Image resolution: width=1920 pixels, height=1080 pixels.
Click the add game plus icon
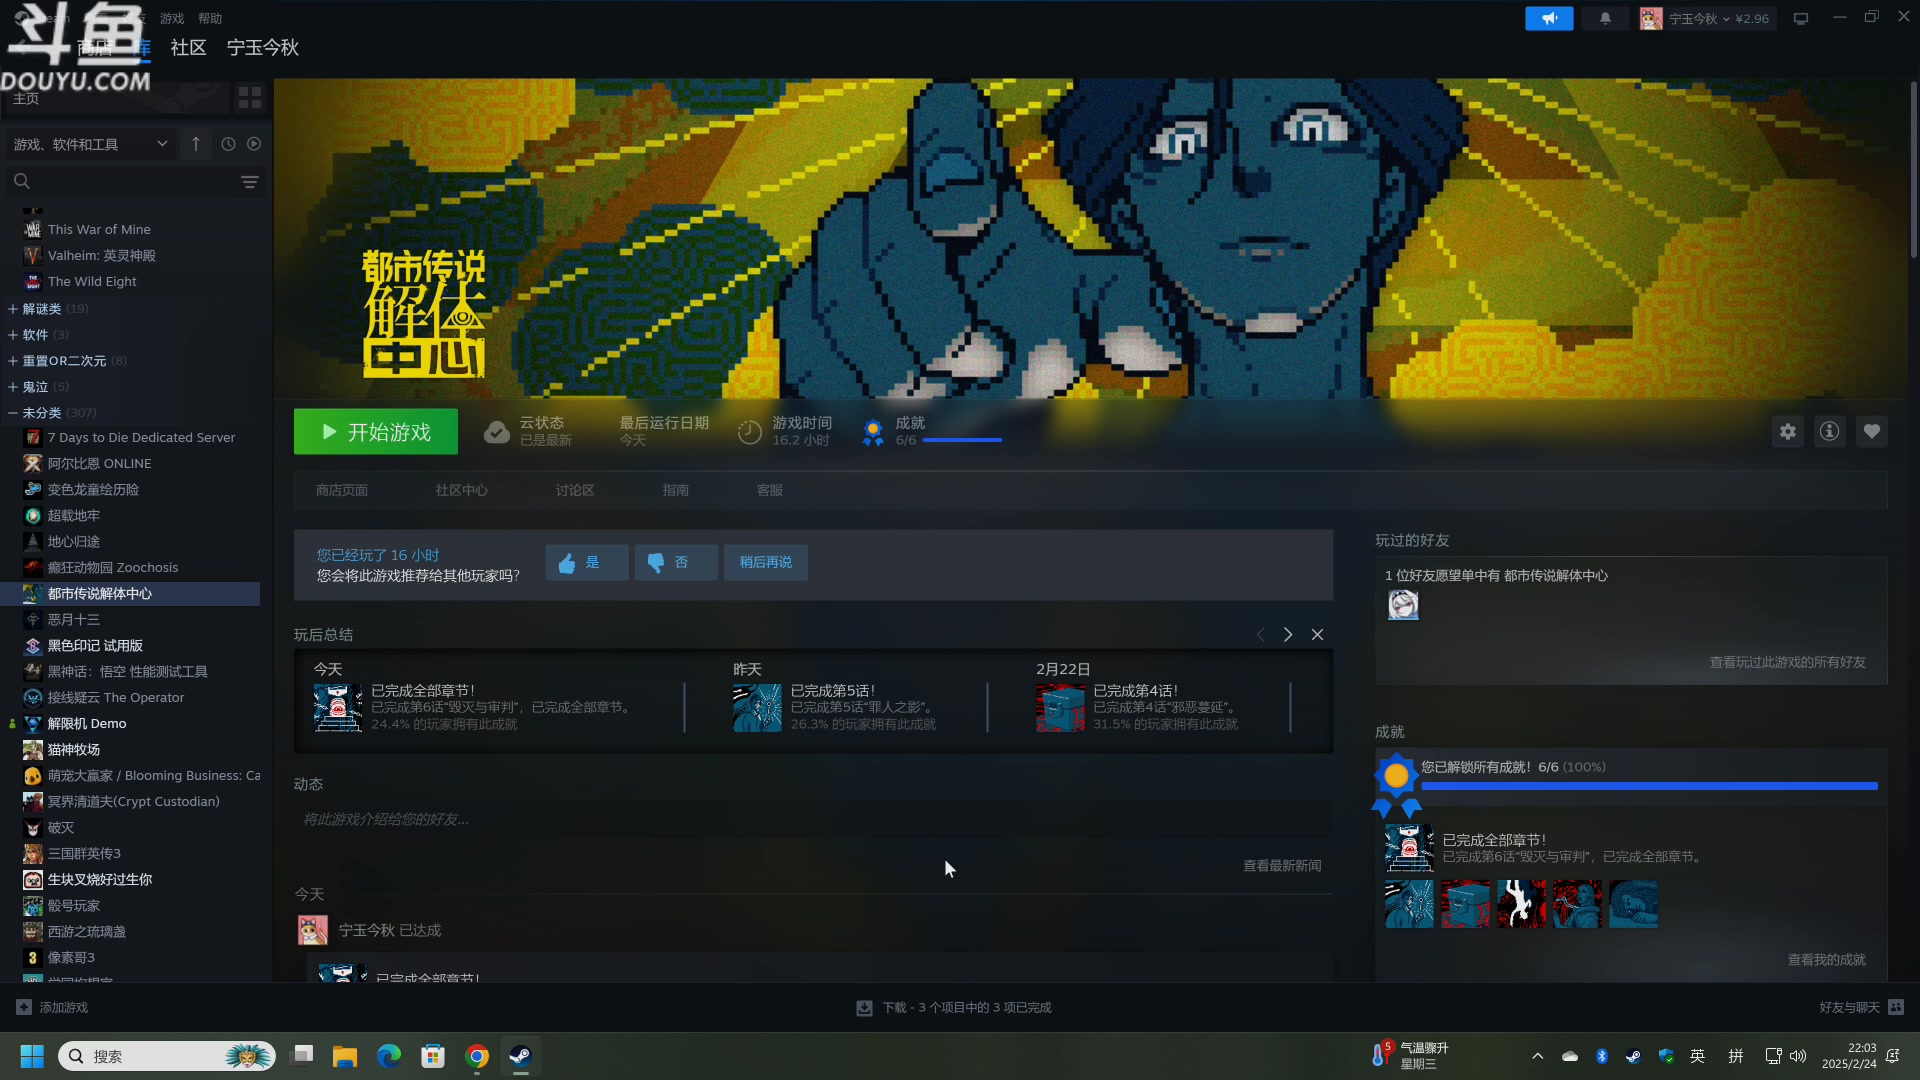pyautogui.click(x=24, y=1007)
